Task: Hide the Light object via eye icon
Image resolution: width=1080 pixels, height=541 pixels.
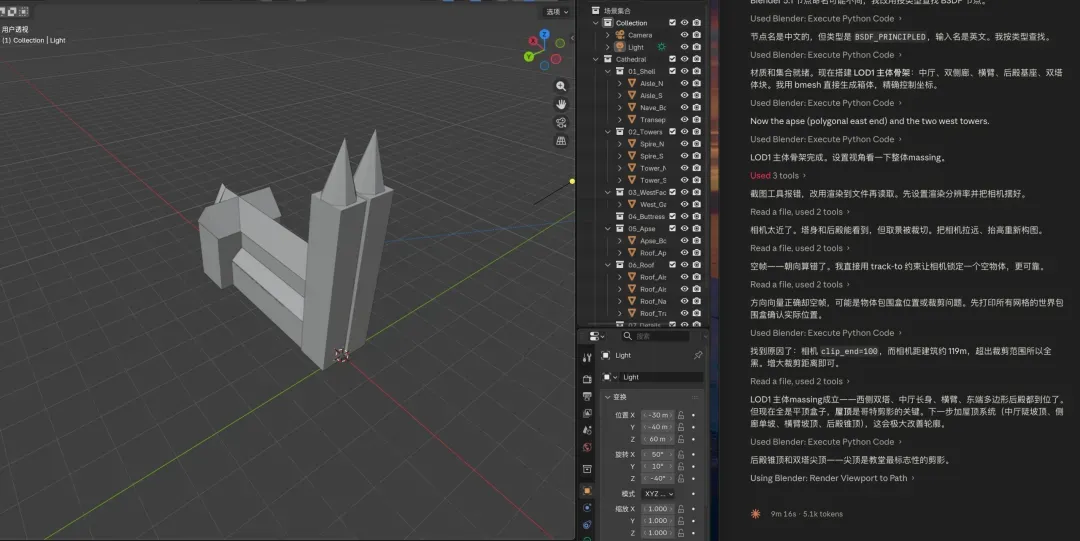Action: (684, 47)
